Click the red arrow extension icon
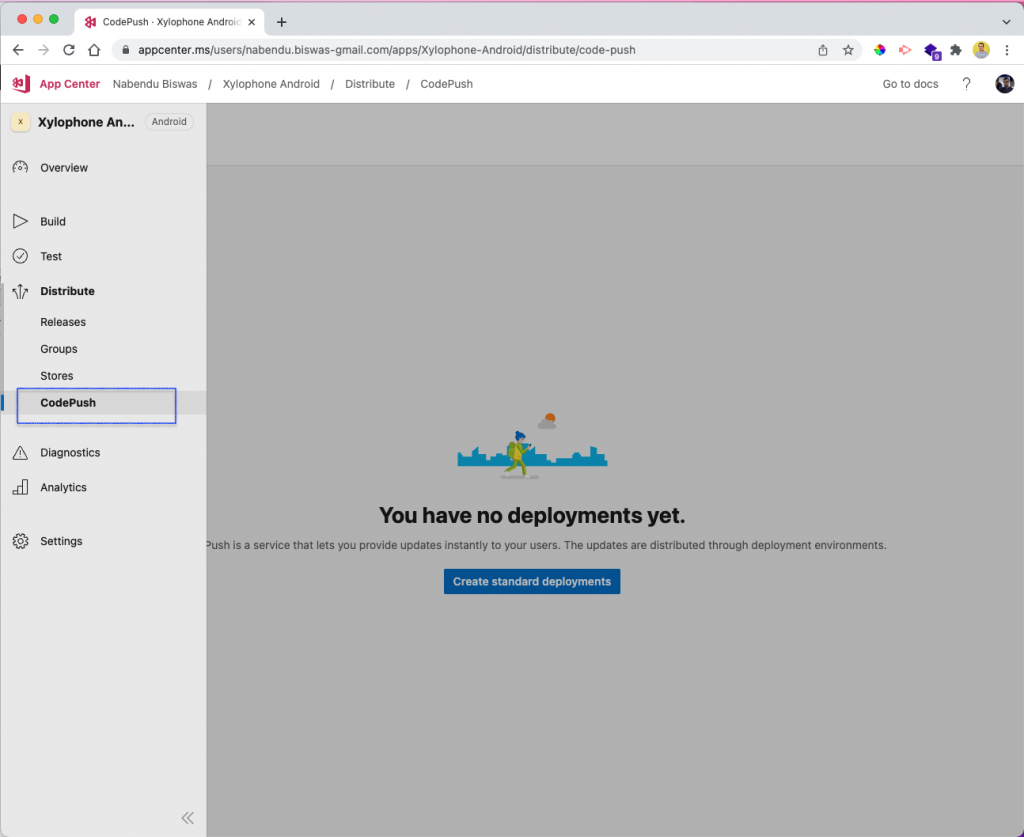 905,50
